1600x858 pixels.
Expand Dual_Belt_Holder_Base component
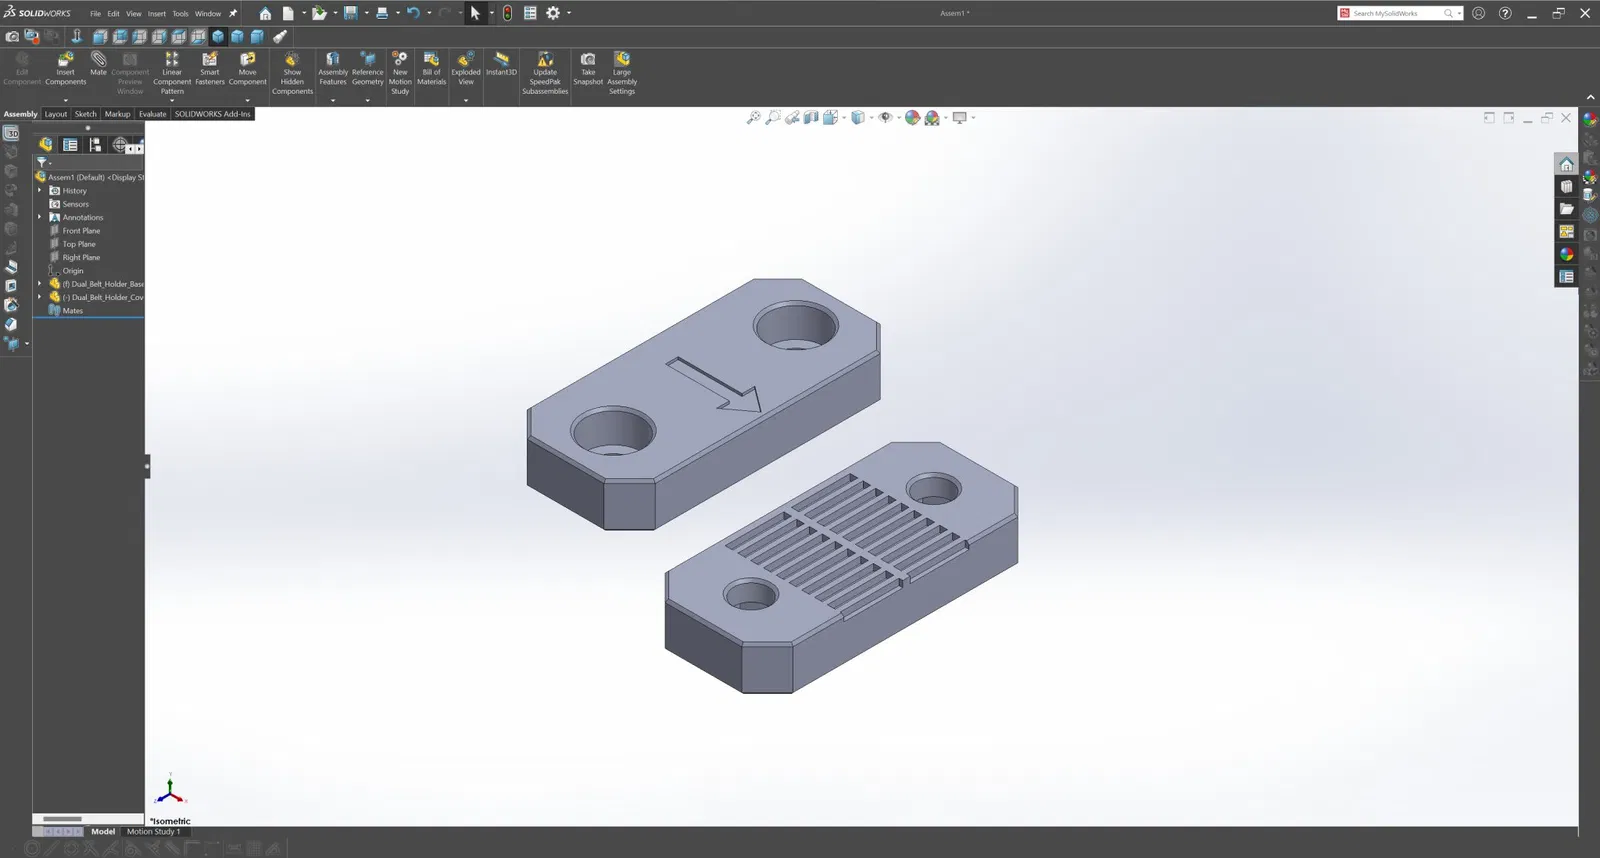(40, 284)
